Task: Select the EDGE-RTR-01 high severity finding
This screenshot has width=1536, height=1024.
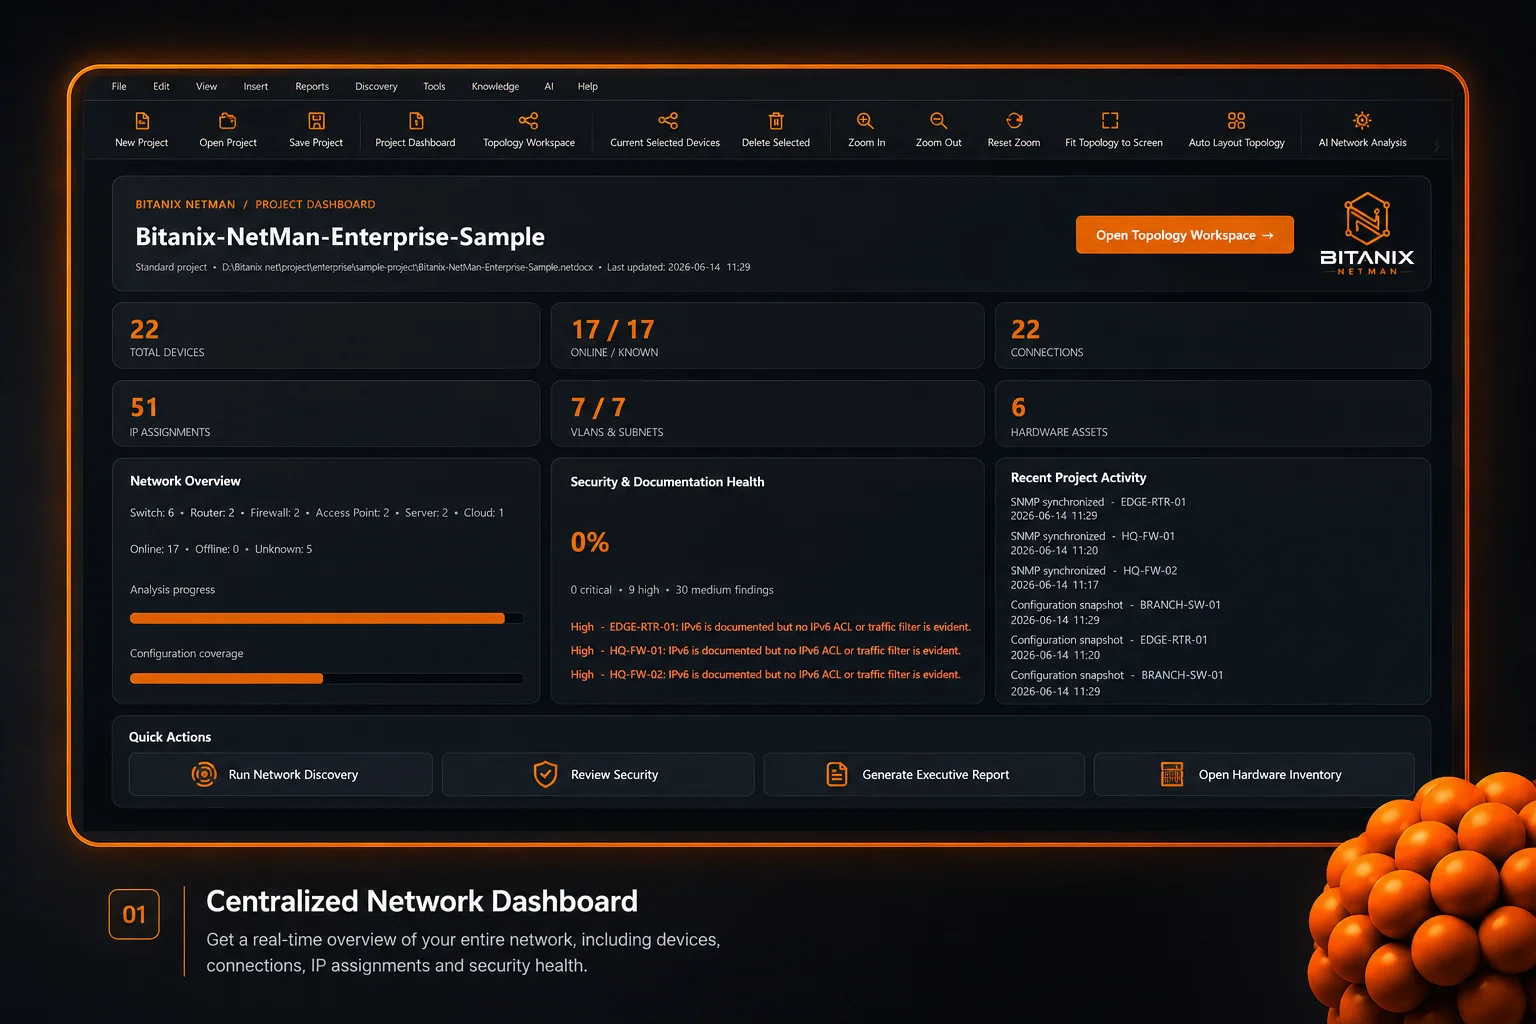Action: [770, 627]
